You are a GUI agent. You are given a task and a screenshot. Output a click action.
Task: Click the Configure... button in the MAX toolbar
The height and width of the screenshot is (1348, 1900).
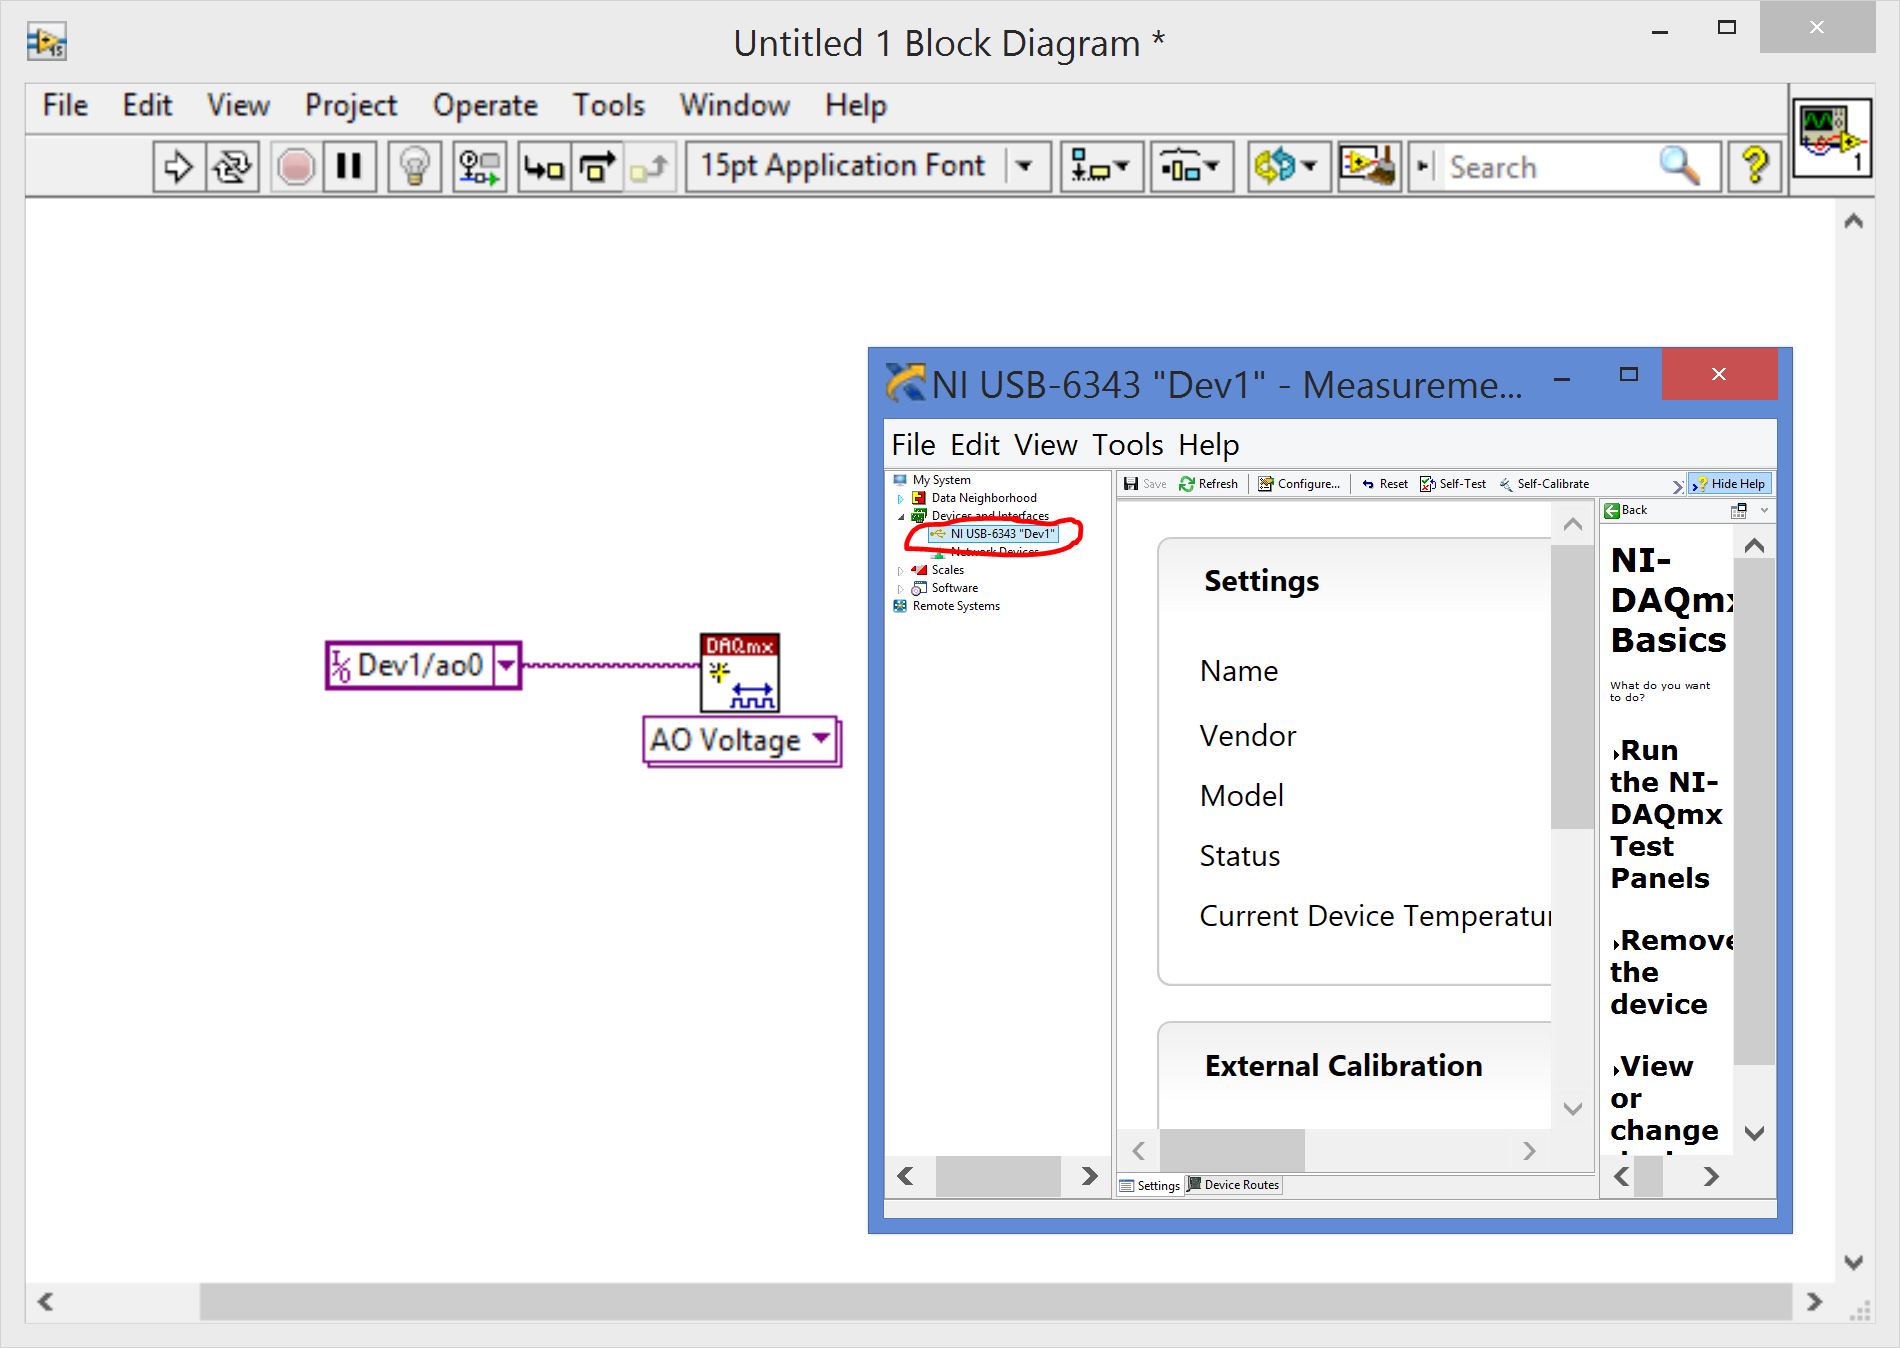coord(1299,484)
